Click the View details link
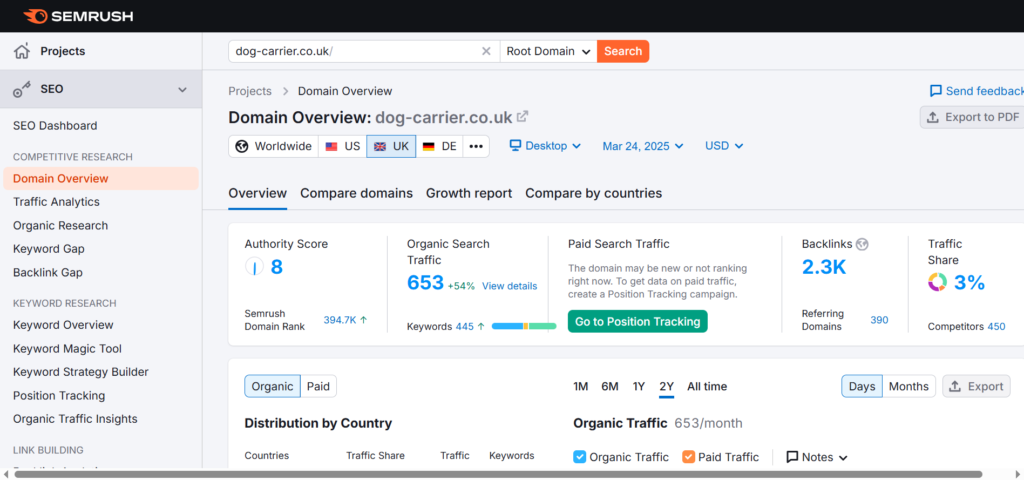This screenshot has width=1024, height=480. [509, 286]
